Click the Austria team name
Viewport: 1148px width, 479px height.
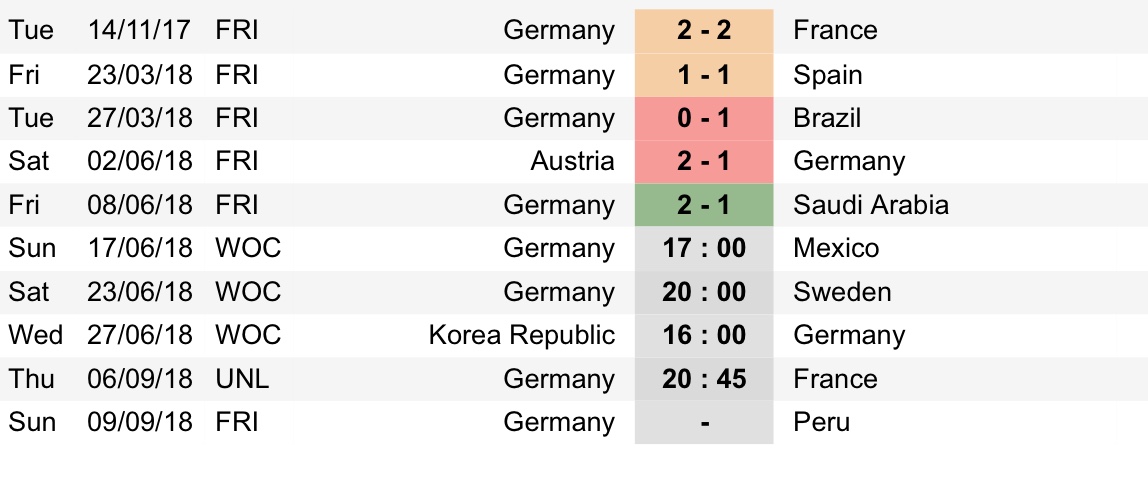(573, 161)
